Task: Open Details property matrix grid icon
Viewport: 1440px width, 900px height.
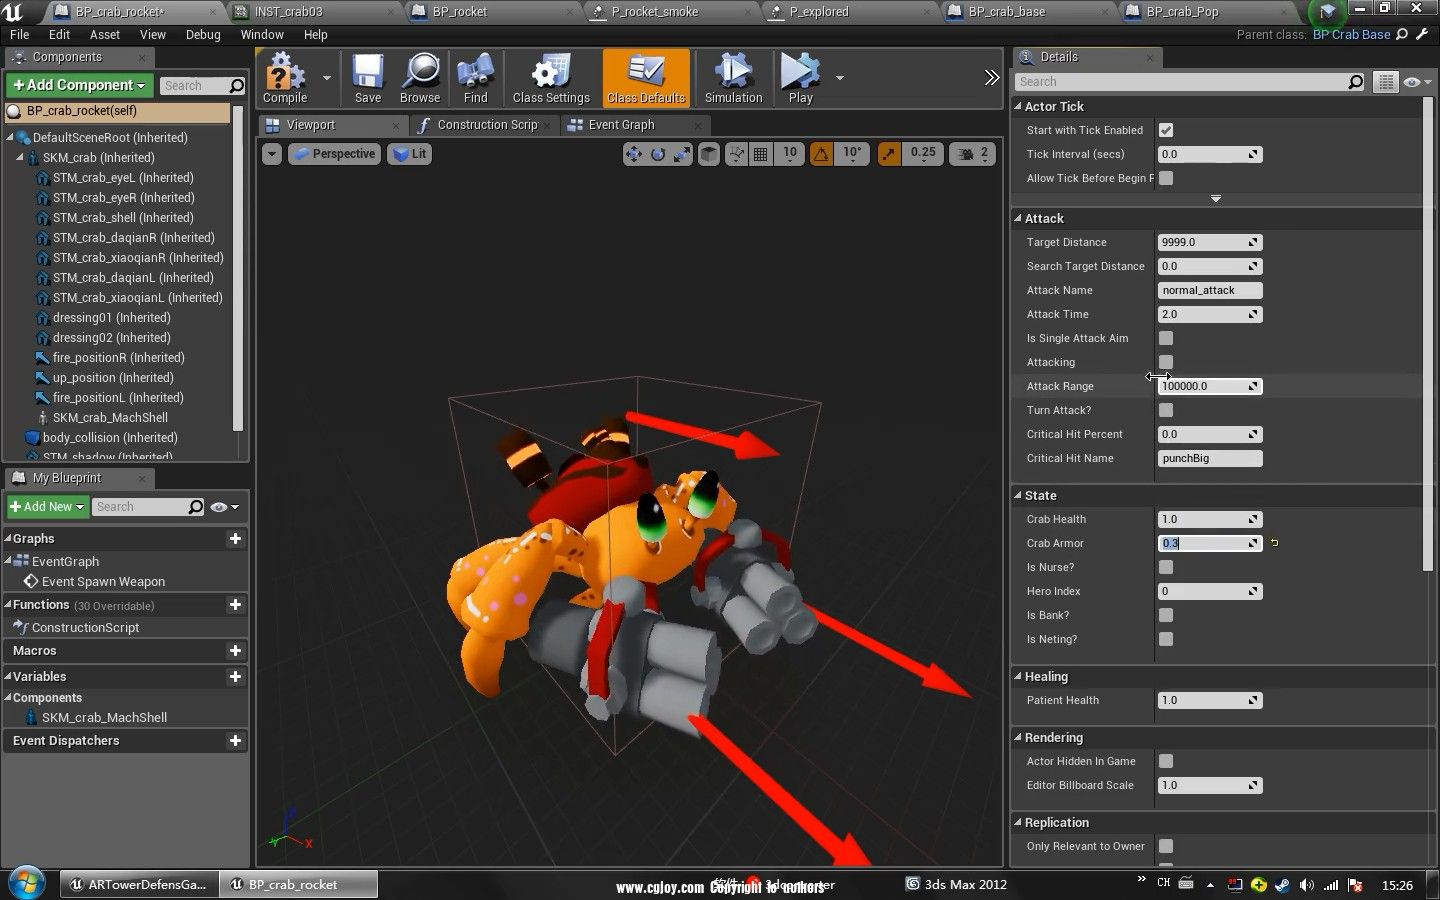Action: pos(1385,82)
